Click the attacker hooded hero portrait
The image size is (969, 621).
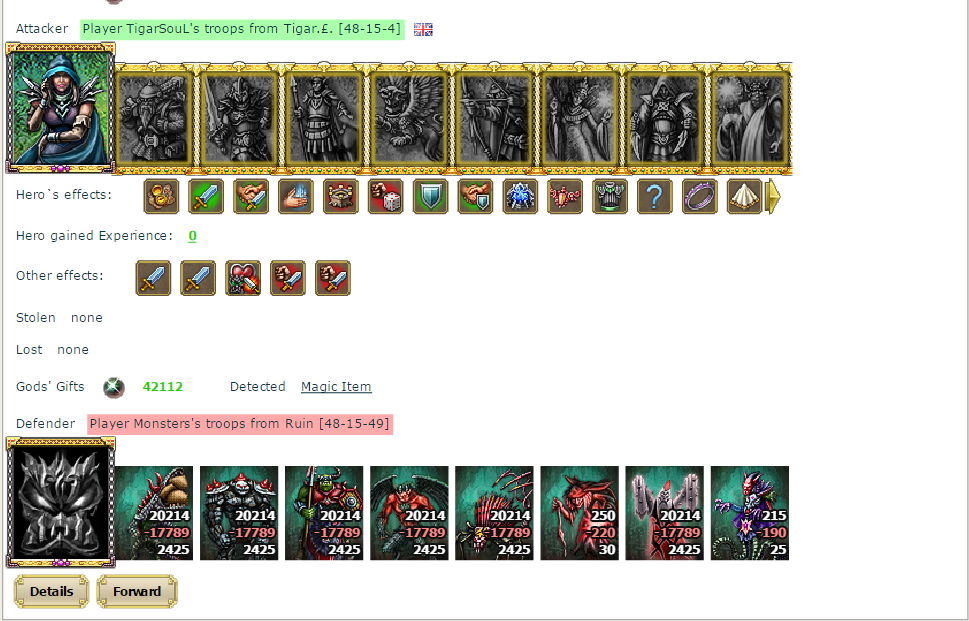tap(61, 108)
